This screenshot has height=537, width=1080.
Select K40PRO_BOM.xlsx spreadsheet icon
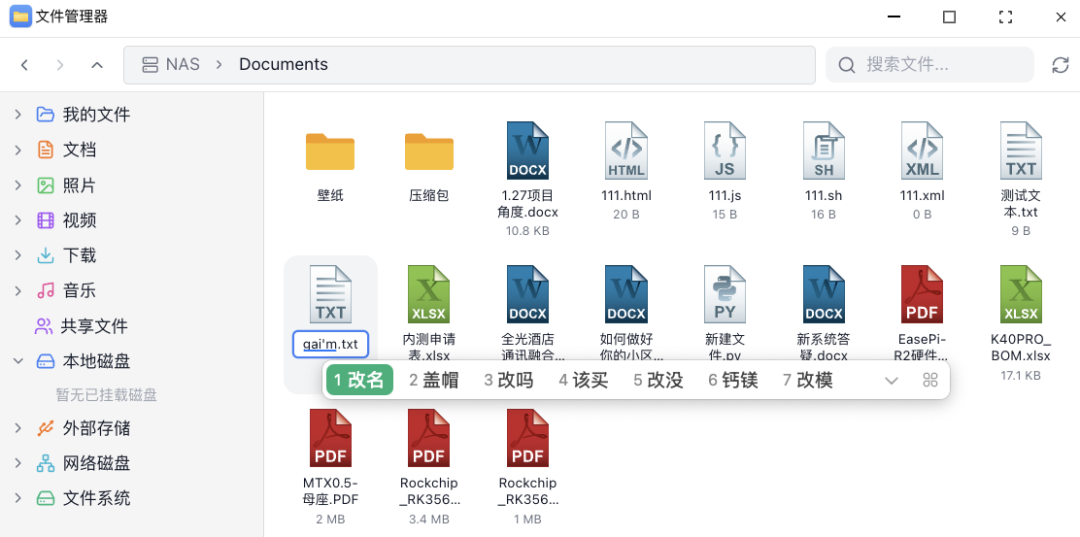coord(1020,294)
